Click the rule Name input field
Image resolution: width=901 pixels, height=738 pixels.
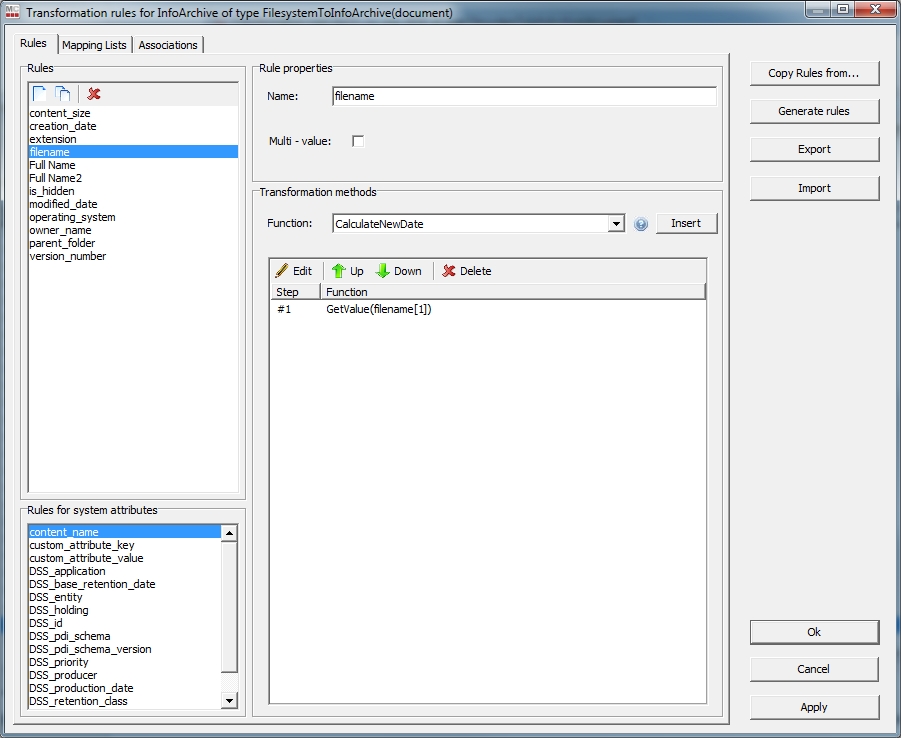click(x=524, y=97)
